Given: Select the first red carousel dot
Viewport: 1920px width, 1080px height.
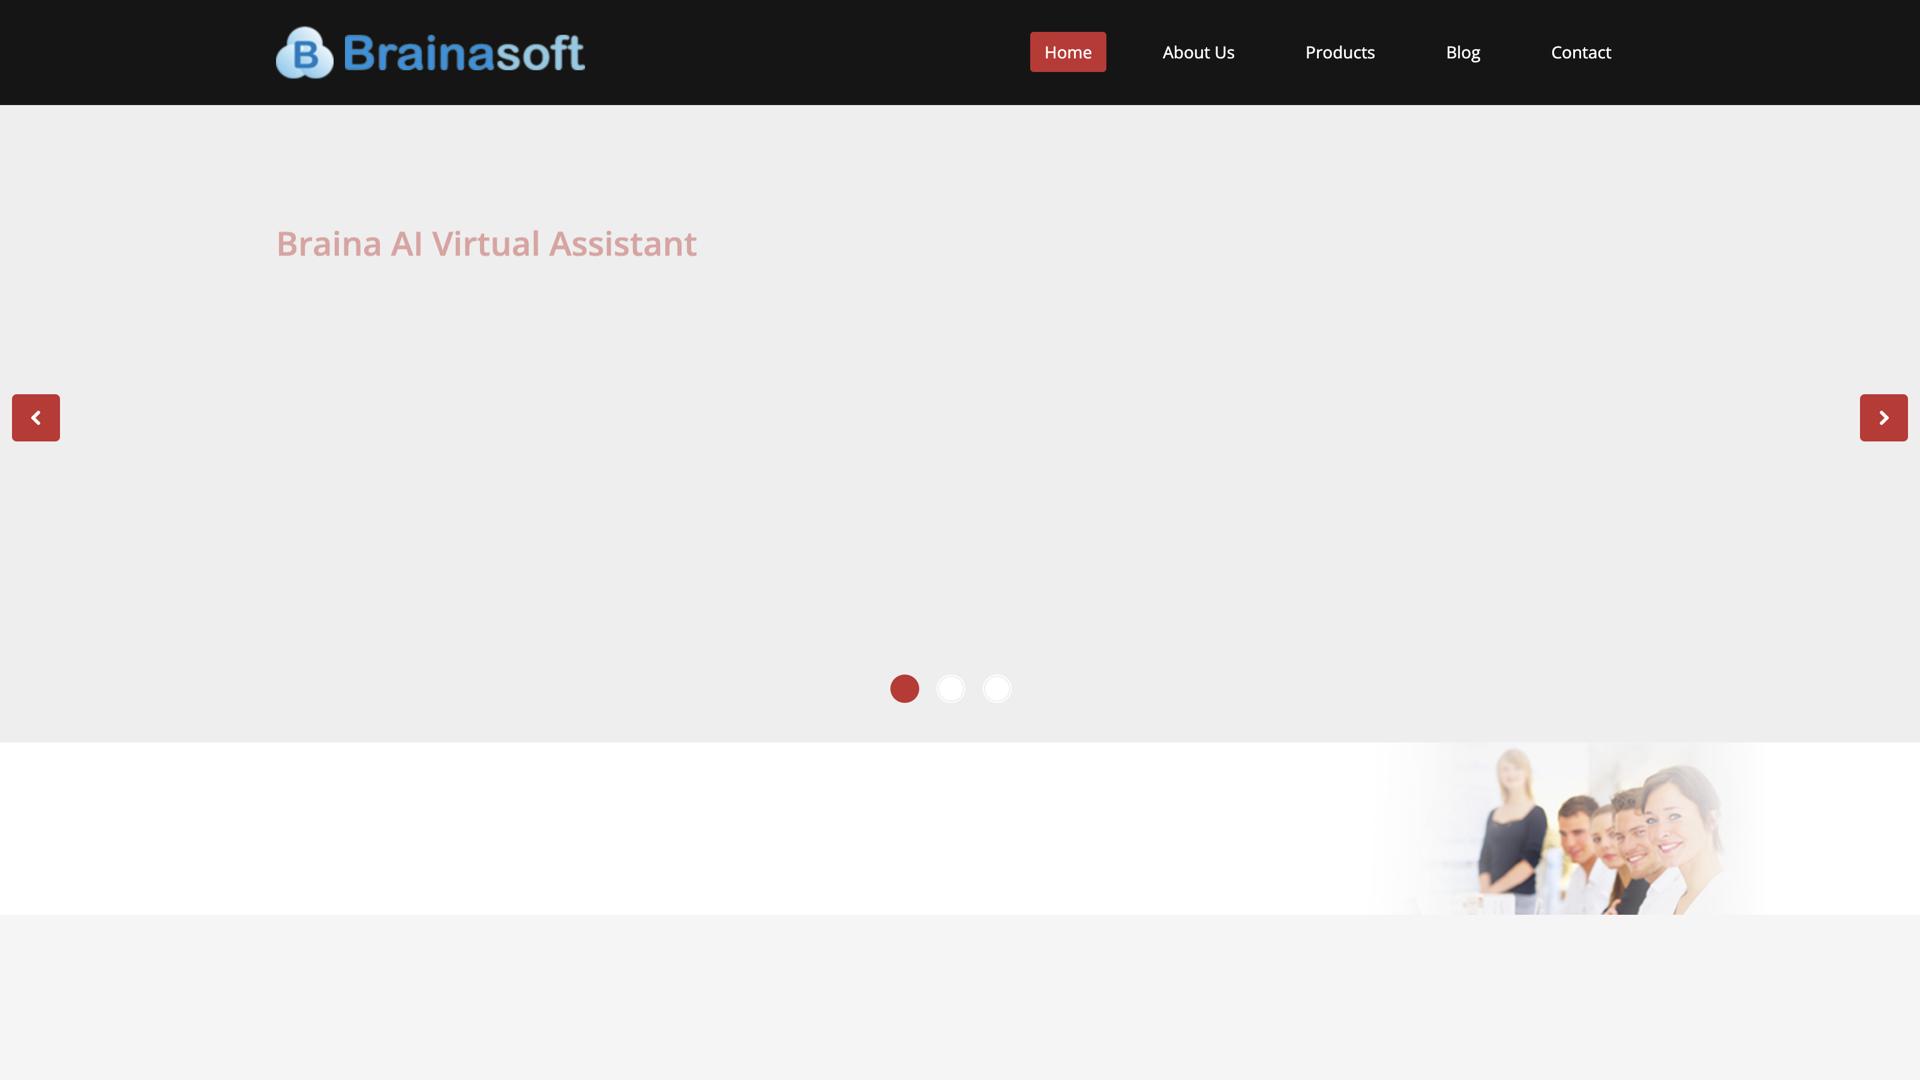Looking at the screenshot, I should click(x=904, y=689).
